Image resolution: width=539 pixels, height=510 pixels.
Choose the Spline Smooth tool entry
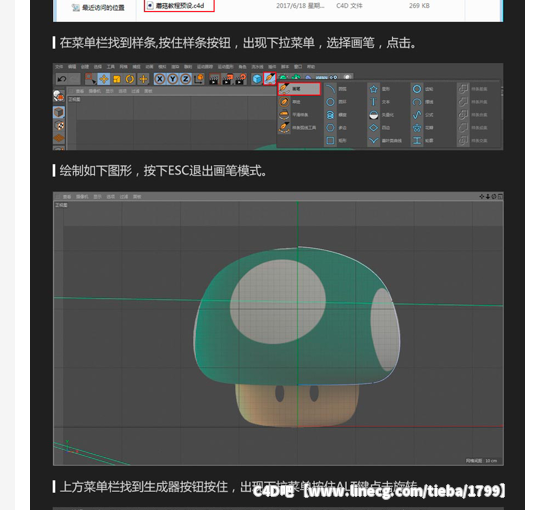tap(294, 114)
